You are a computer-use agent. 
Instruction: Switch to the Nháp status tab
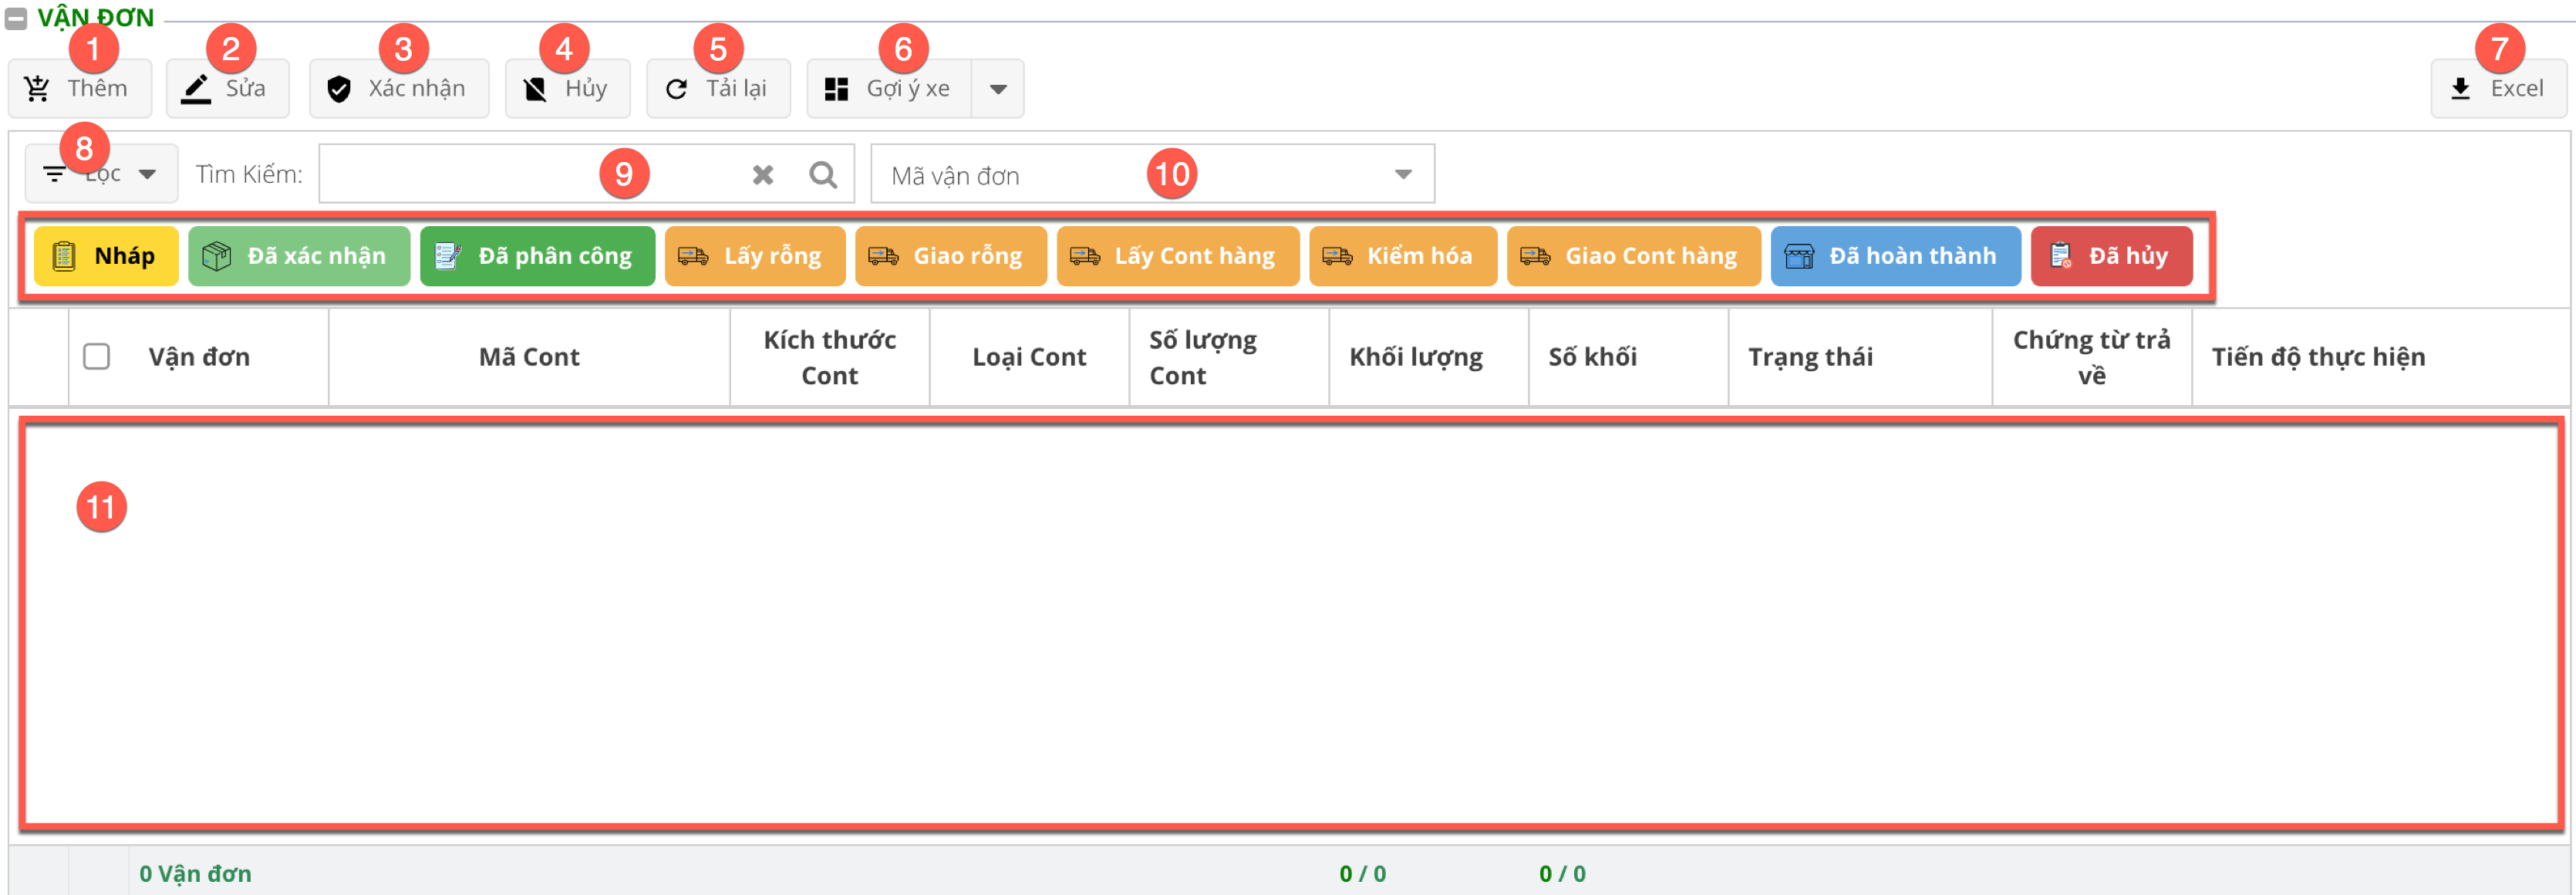click(x=106, y=256)
